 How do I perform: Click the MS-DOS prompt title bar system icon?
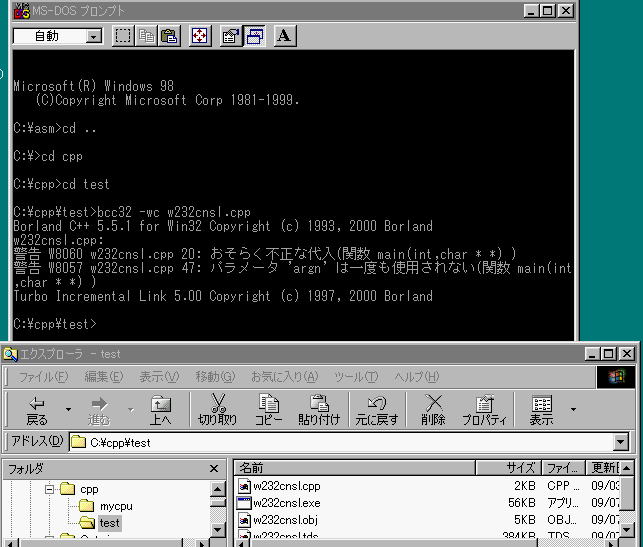[21, 11]
